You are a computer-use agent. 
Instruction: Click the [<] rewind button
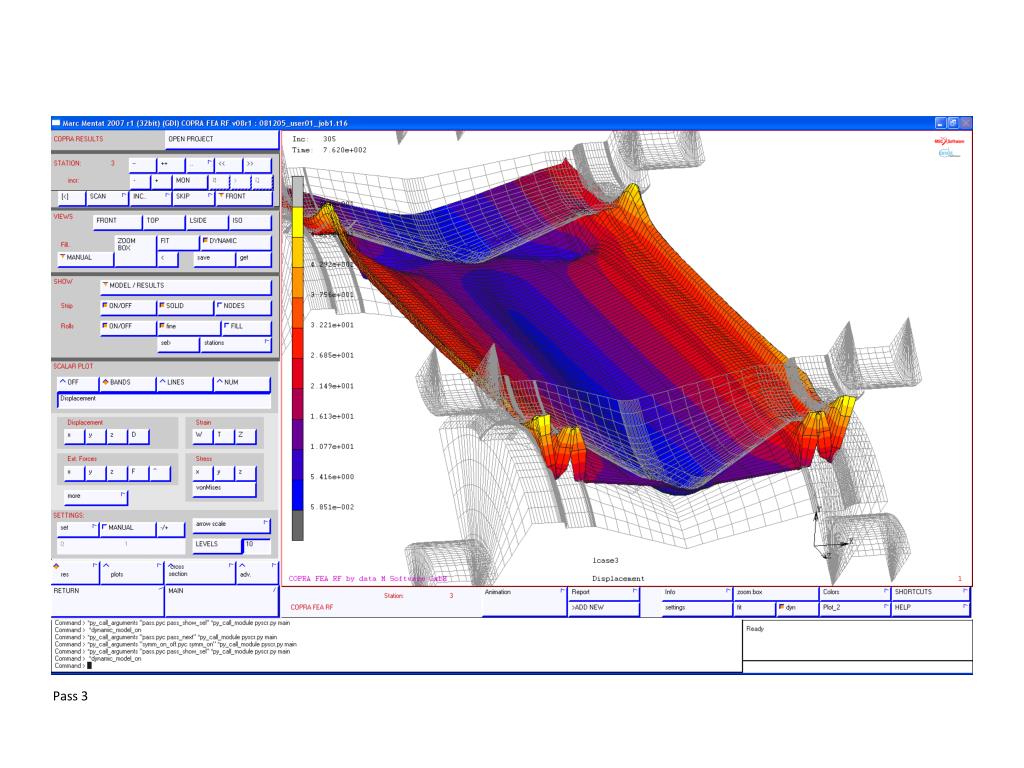point(72,197)
